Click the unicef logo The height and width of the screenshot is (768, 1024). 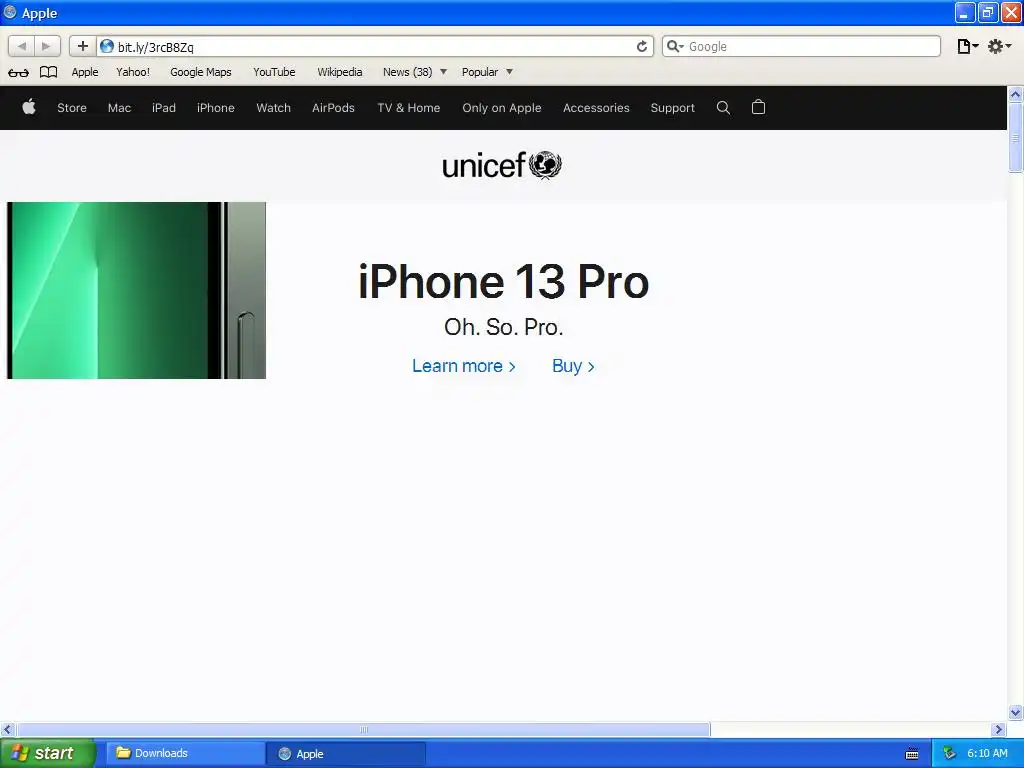pyautogui.click(x=502, y=165)
